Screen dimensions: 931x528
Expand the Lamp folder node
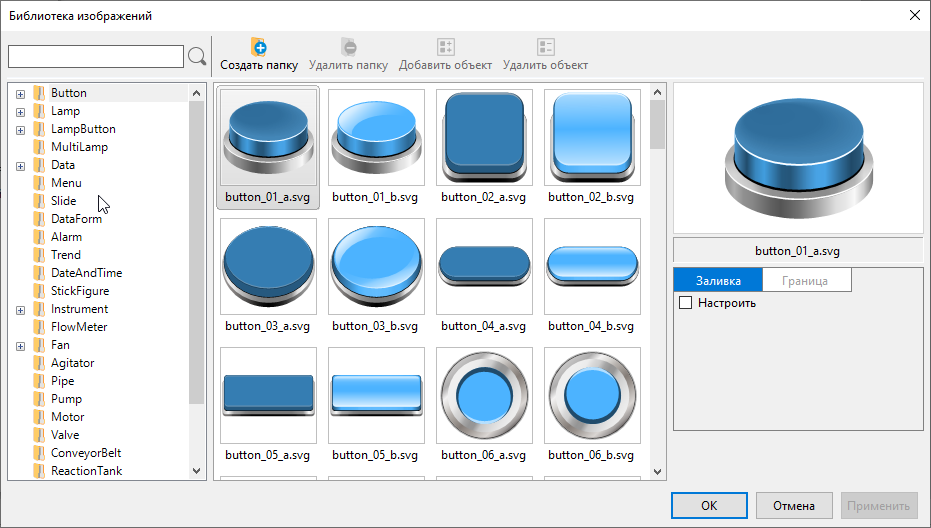[x=20, y=112]
